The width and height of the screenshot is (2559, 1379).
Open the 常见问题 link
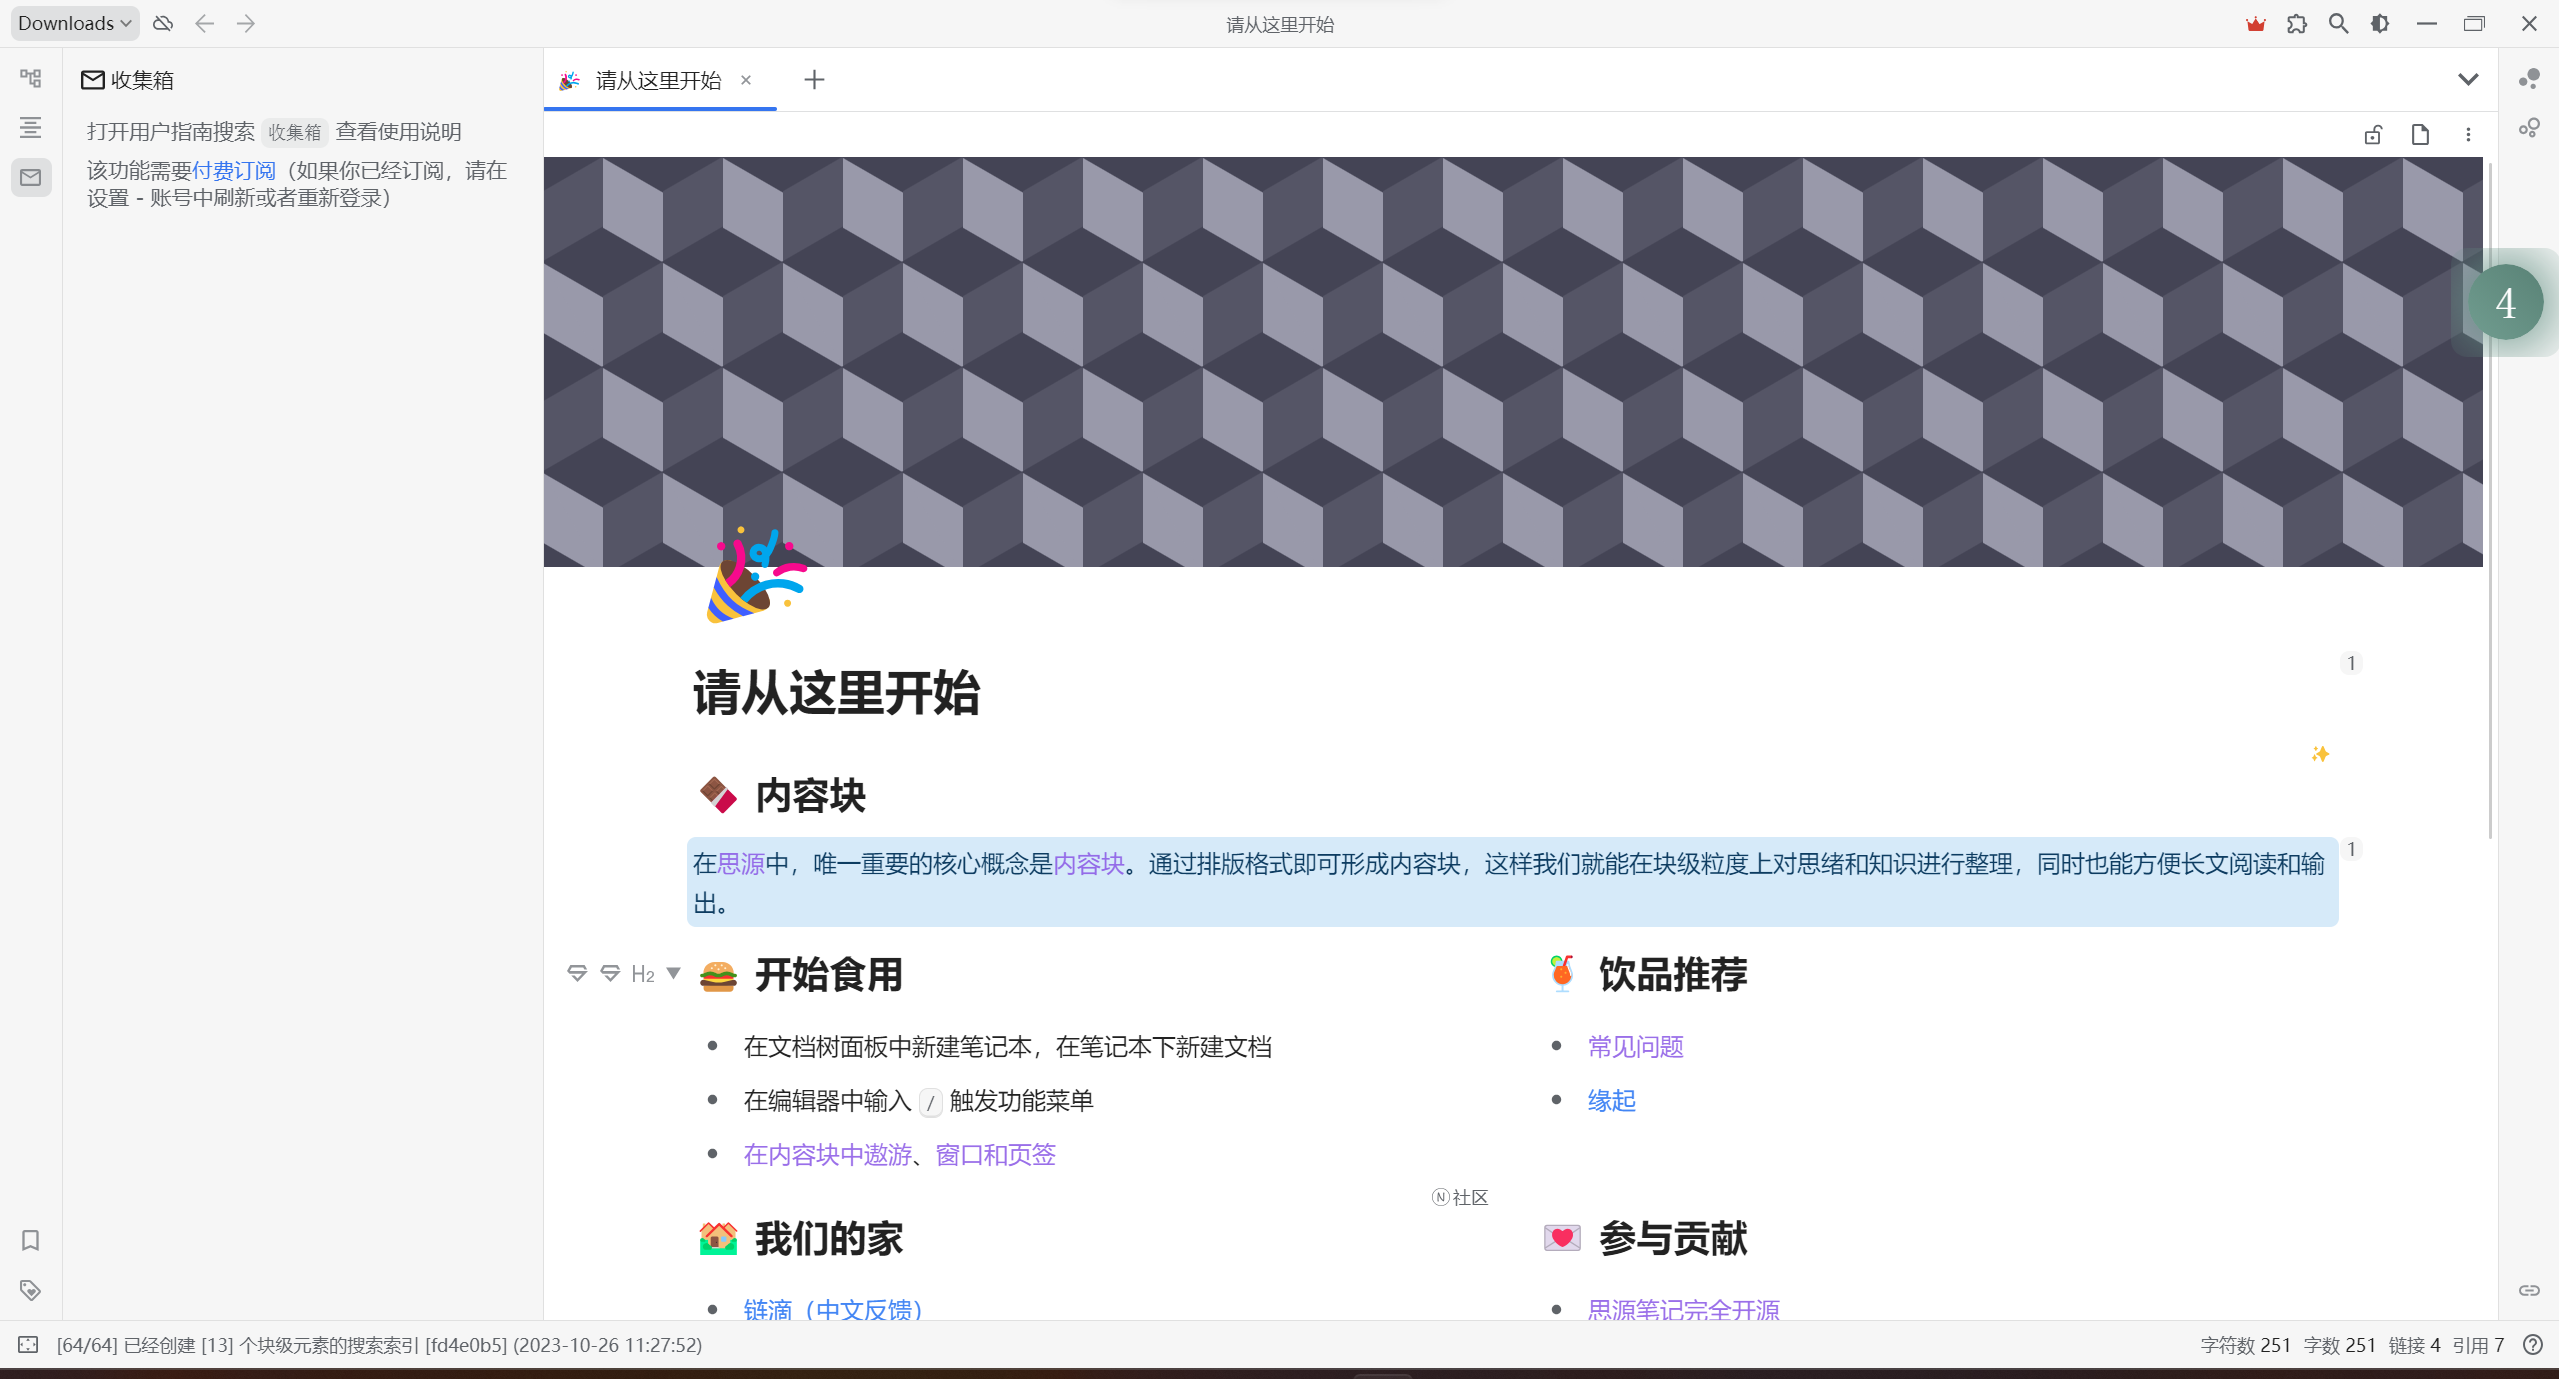1635,1047
